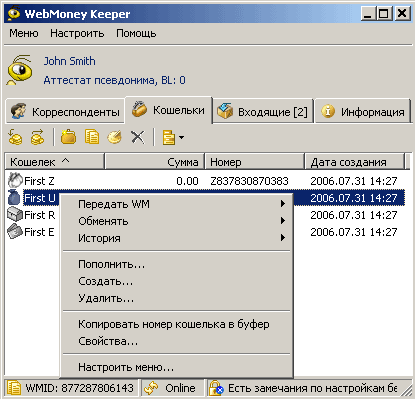Image resolution: width=415 pixels, height=399 pixels.
Task: Switch to the Корреспонденты tab
Action: click(x=65, y=111)
